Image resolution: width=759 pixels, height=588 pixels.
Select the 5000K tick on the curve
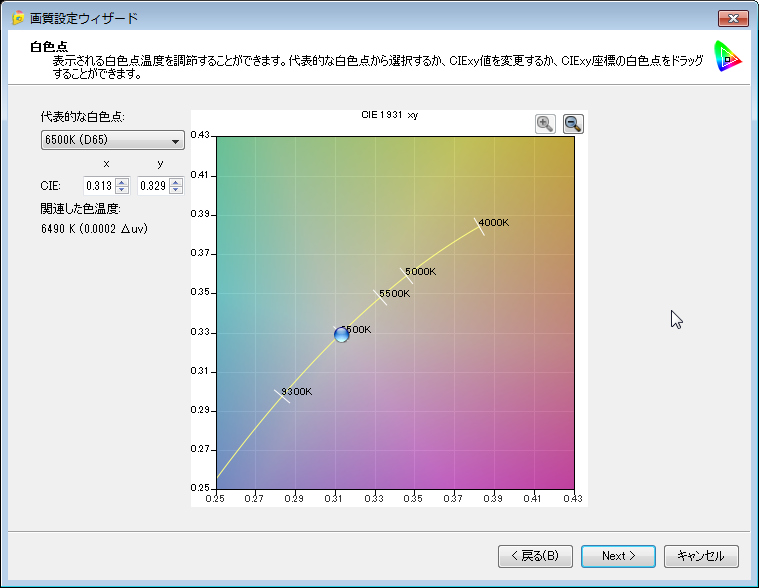click(x=405, y=274)
